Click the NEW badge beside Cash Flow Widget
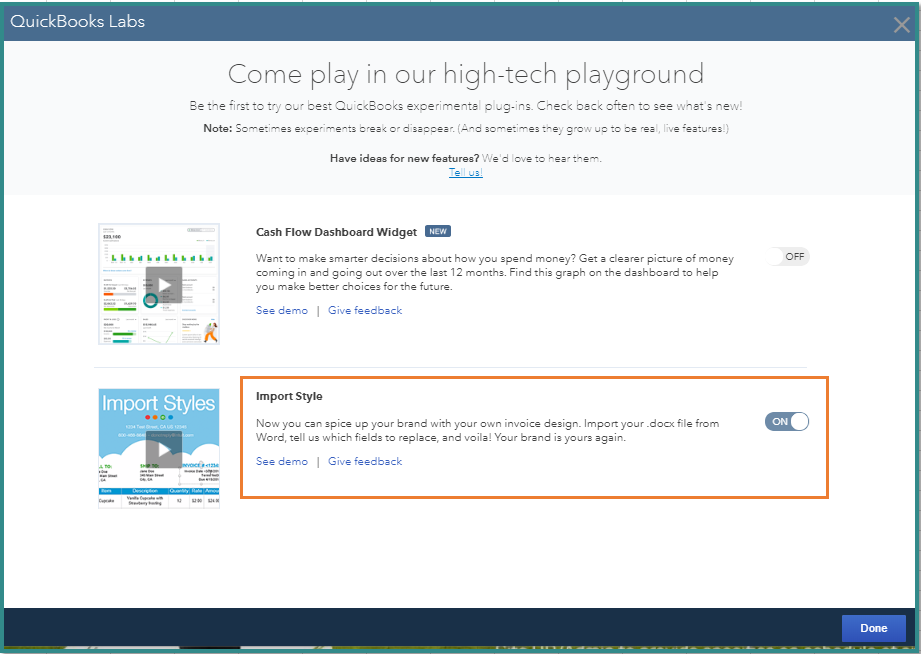The height and width of the screenshot is (654, 921). pos(438,232)
